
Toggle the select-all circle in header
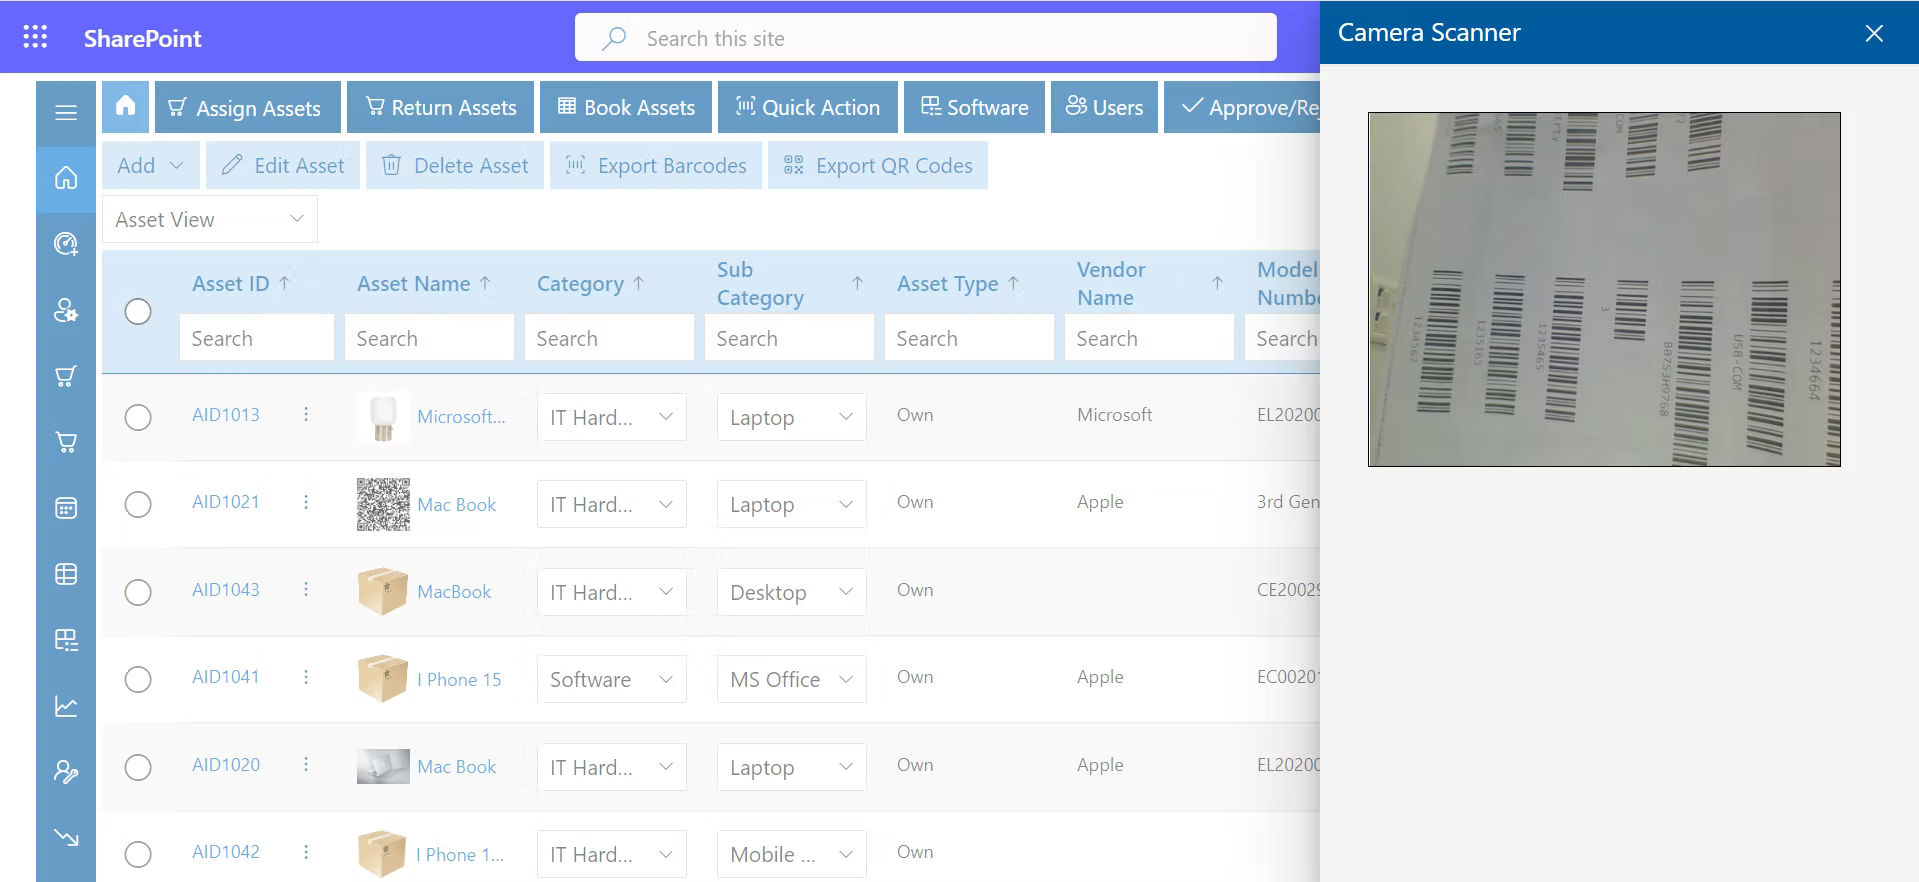pos(138,311)
